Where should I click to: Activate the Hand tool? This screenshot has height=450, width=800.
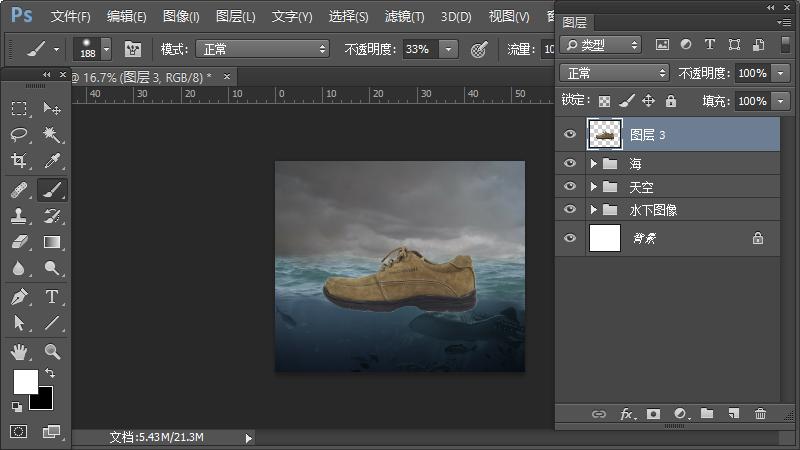pyautogui.click(x=19, y=352)
